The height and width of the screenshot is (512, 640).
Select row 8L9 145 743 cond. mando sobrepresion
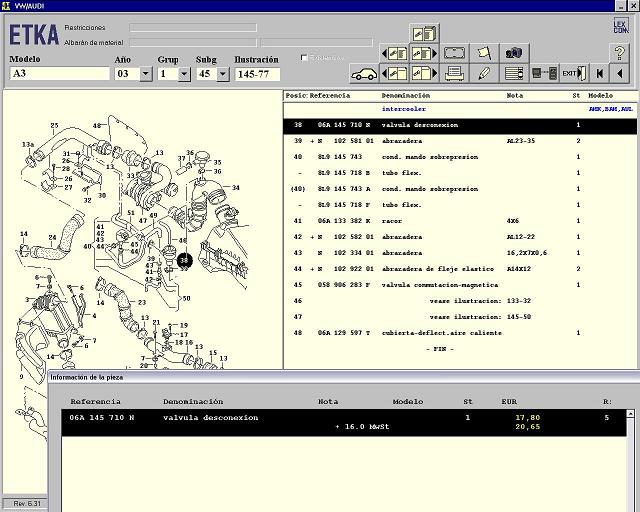[x=460, y=157]
